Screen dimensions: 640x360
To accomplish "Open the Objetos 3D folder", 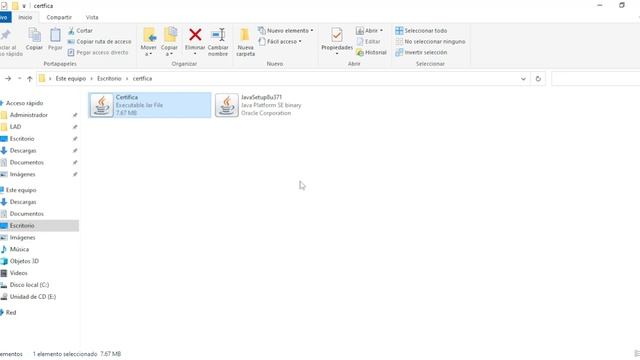I will tap(24, 261).
